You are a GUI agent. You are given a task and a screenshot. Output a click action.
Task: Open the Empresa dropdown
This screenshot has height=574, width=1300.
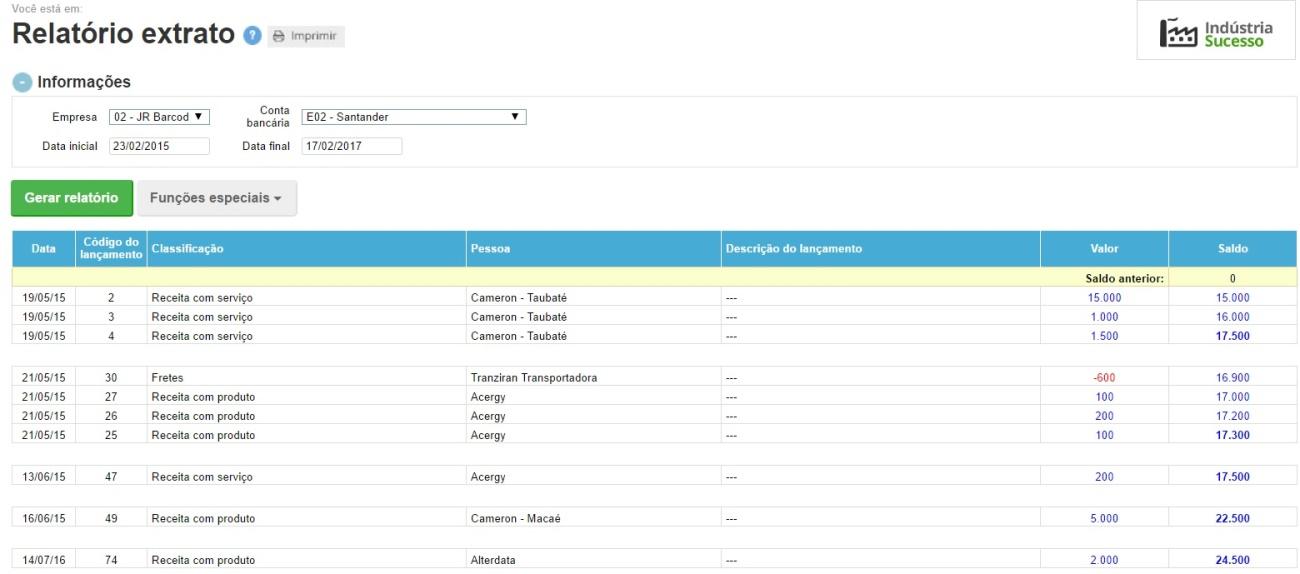[160, 117]
